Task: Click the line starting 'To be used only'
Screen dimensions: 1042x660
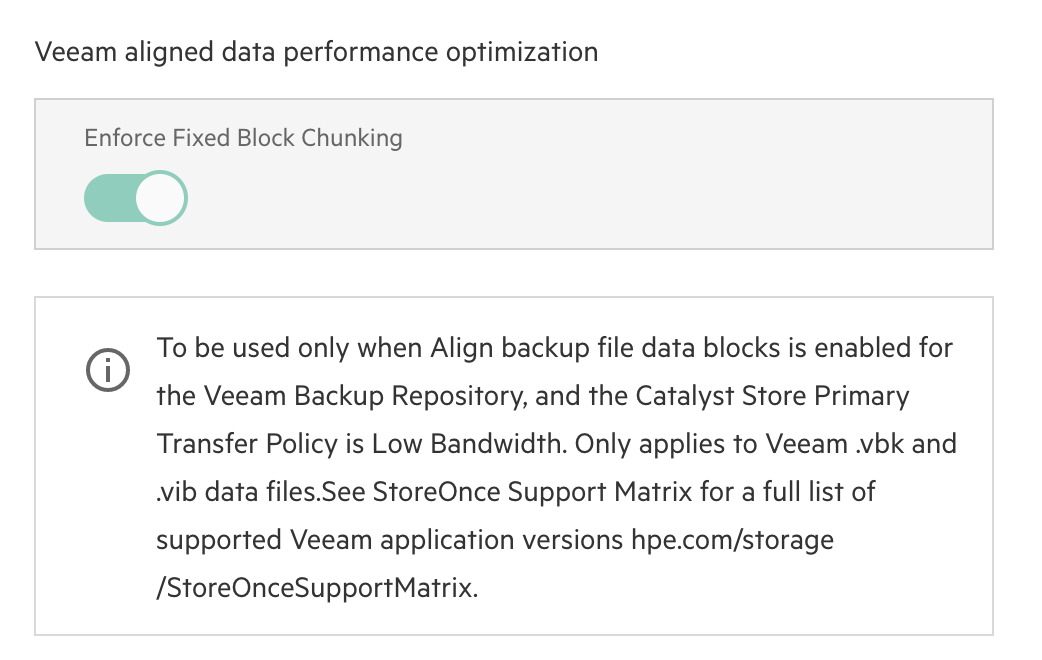Action: click(x=555, y=348)
